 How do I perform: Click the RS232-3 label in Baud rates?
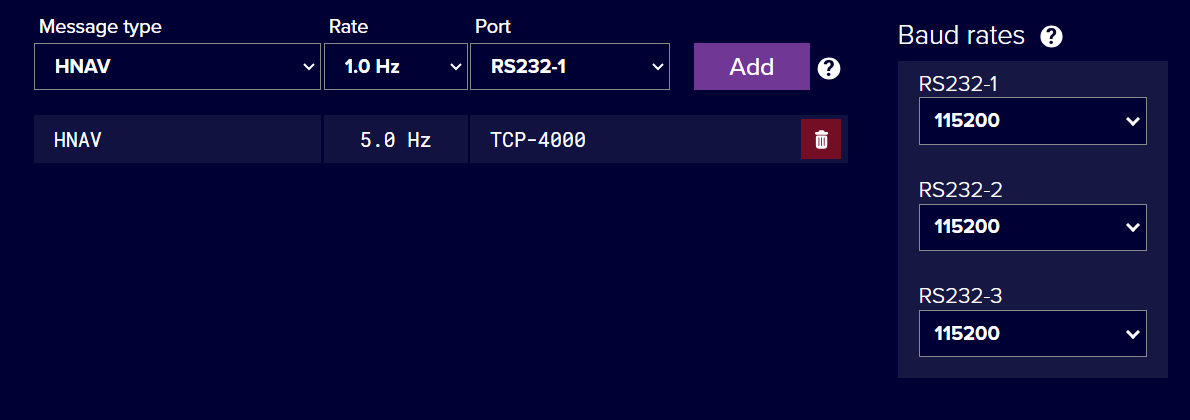pos(960,297)
